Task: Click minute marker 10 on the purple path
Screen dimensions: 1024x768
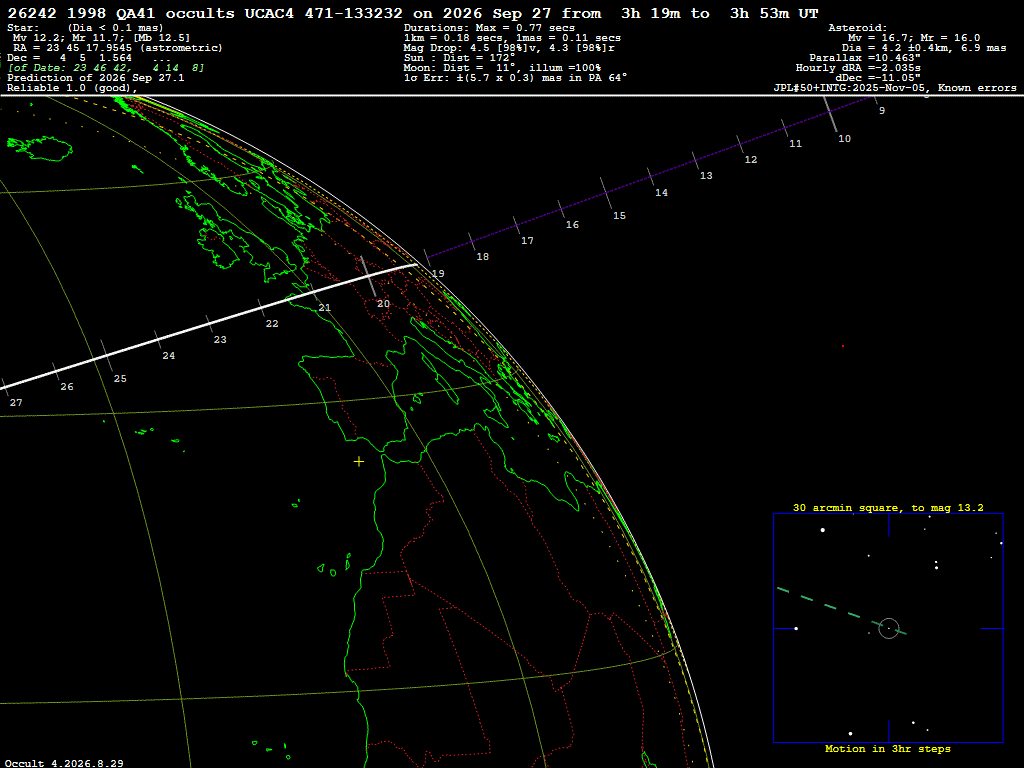Action: tap(844, 138)
